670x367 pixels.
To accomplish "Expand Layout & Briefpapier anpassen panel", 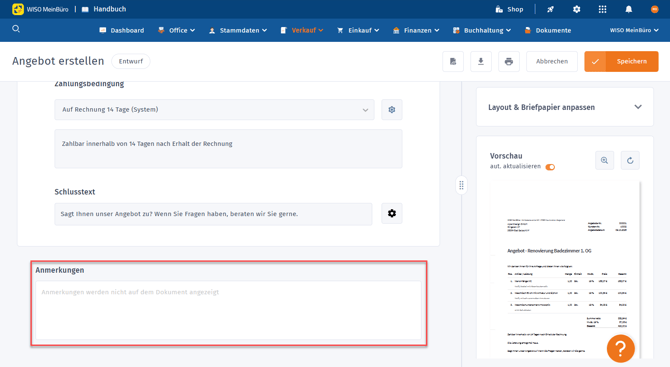I will click(565, 107).
